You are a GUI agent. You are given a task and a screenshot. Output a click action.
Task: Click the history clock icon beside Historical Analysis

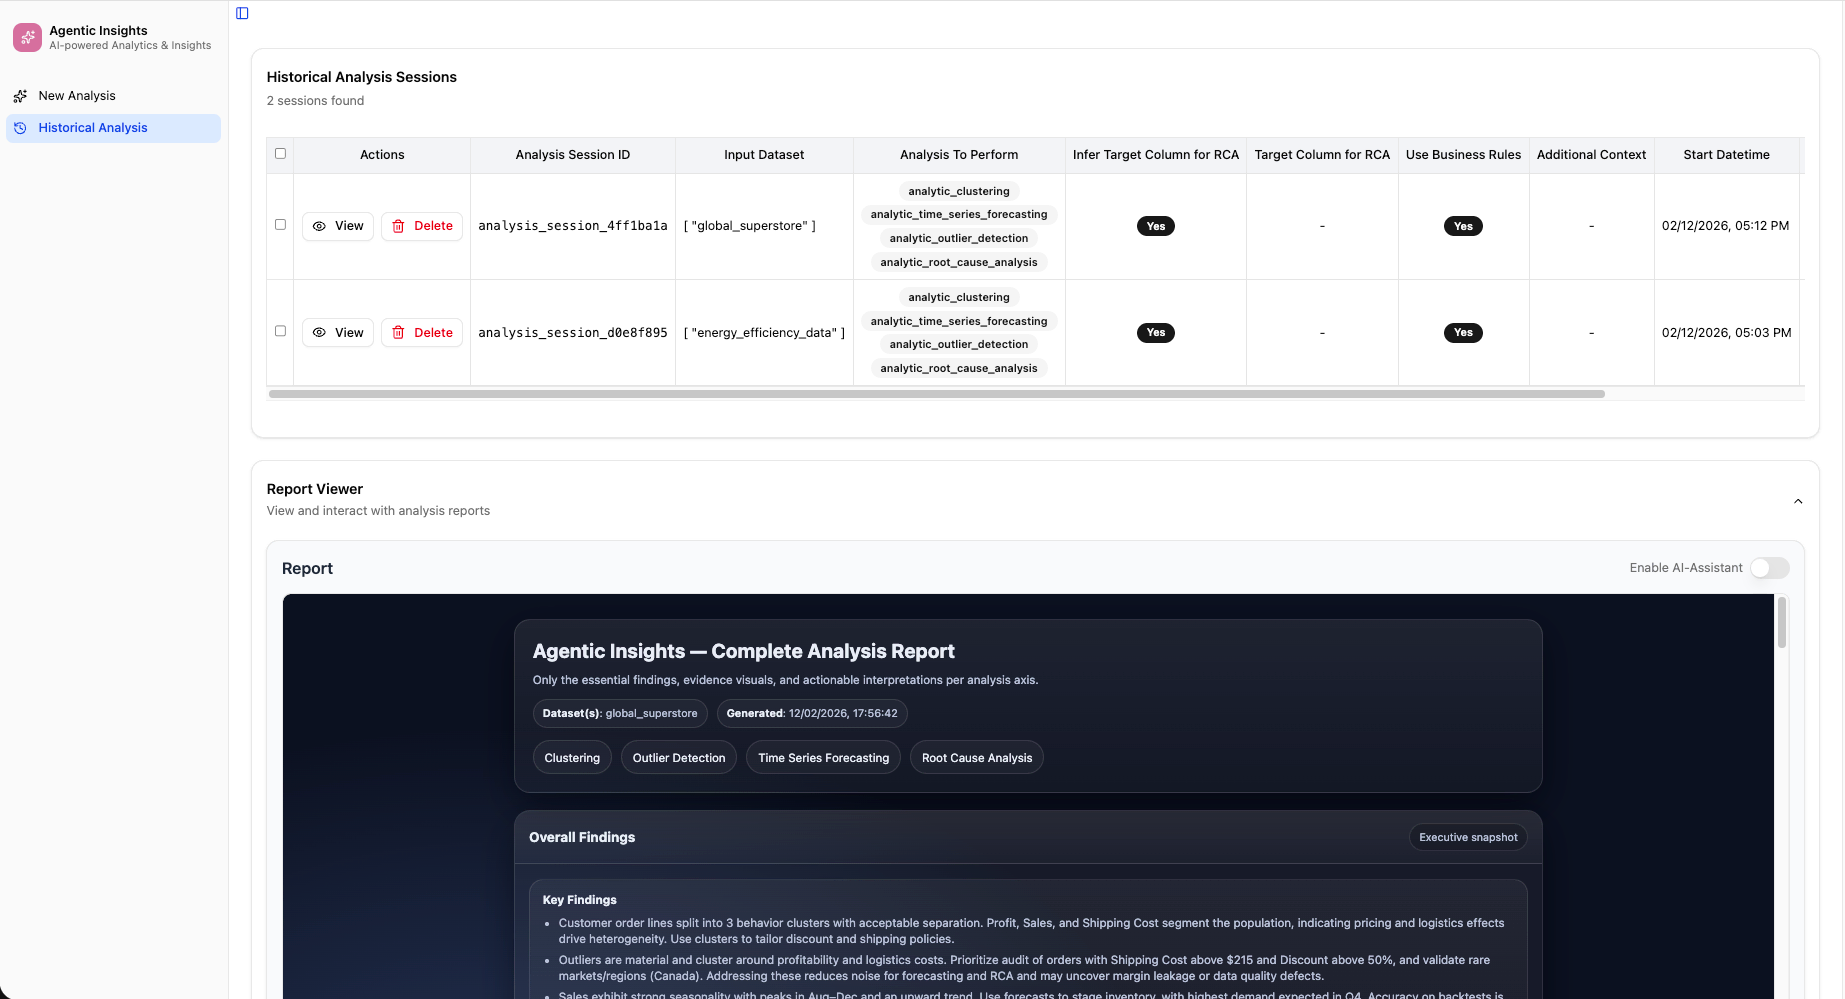[x=20, y=128]
